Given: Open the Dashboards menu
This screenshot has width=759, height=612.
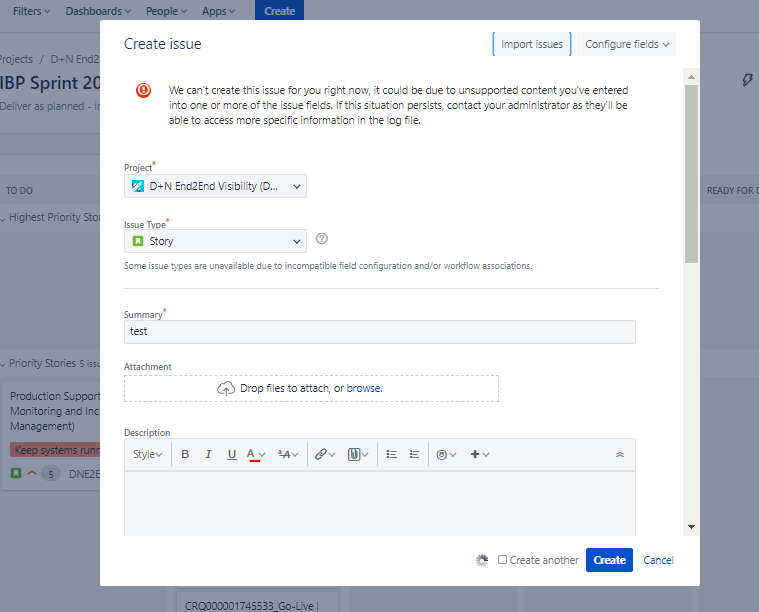Looking at the screenshot, I should pos(98,11).
